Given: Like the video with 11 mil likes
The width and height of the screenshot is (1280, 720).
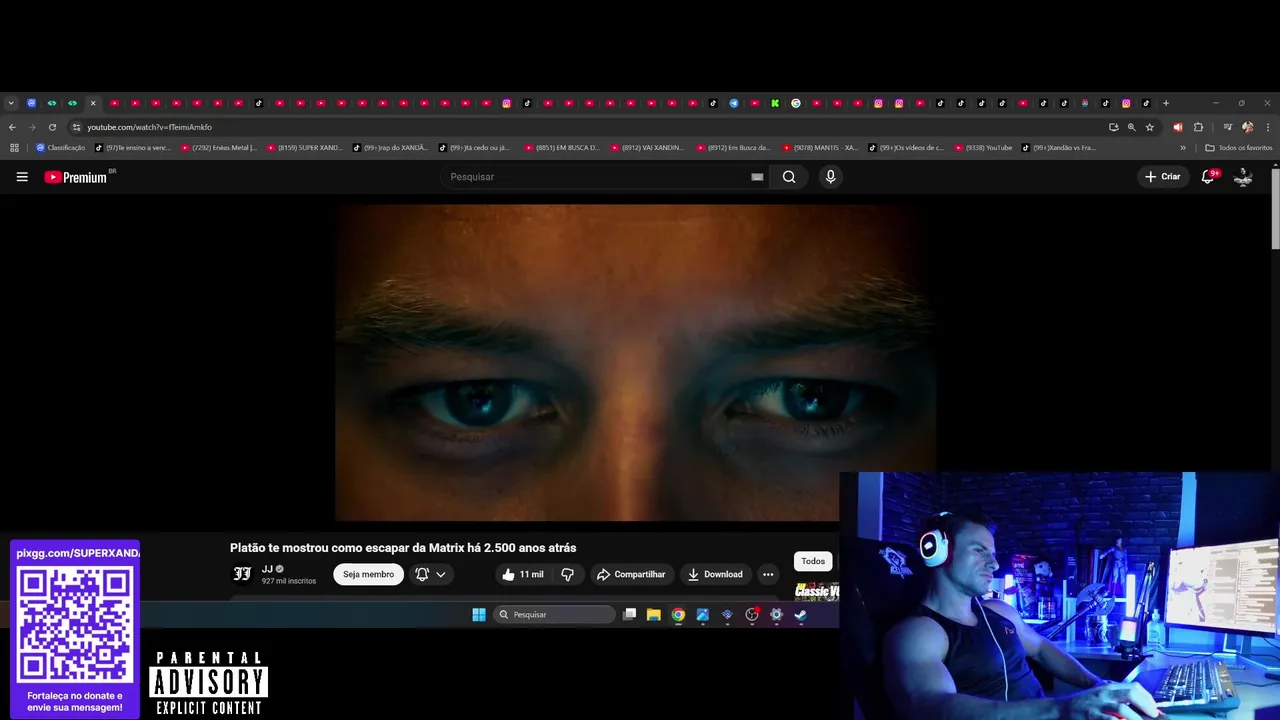Looking at the screenshot, I should (x=522, y=574).
